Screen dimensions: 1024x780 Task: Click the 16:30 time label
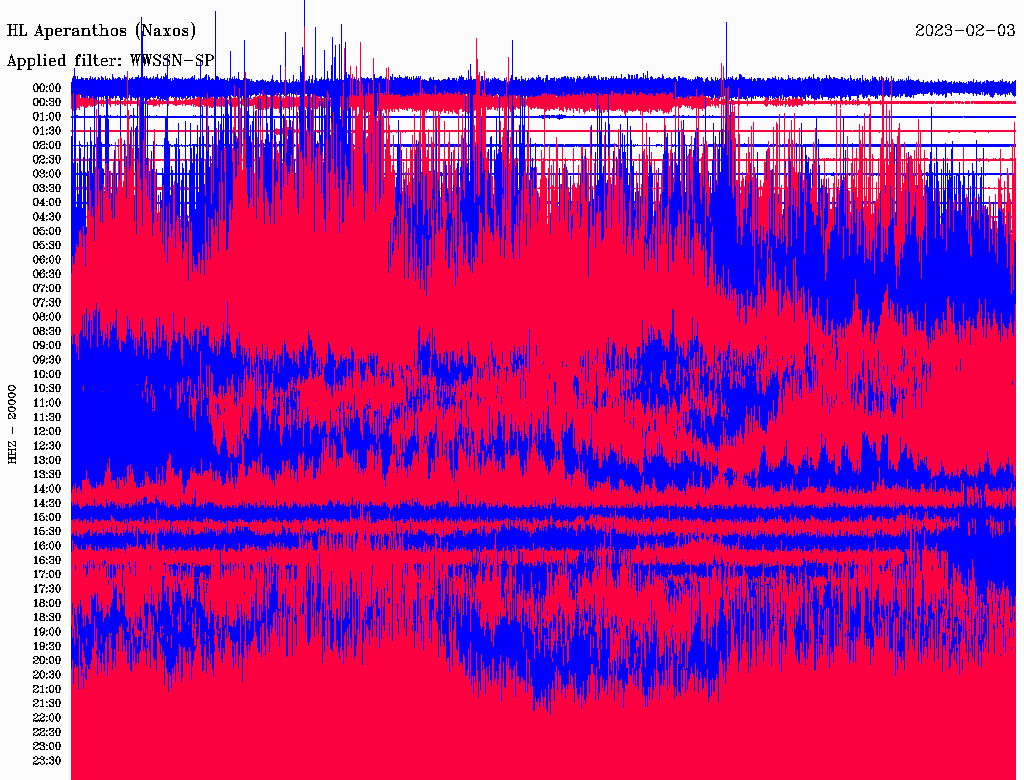coord(47,561)
